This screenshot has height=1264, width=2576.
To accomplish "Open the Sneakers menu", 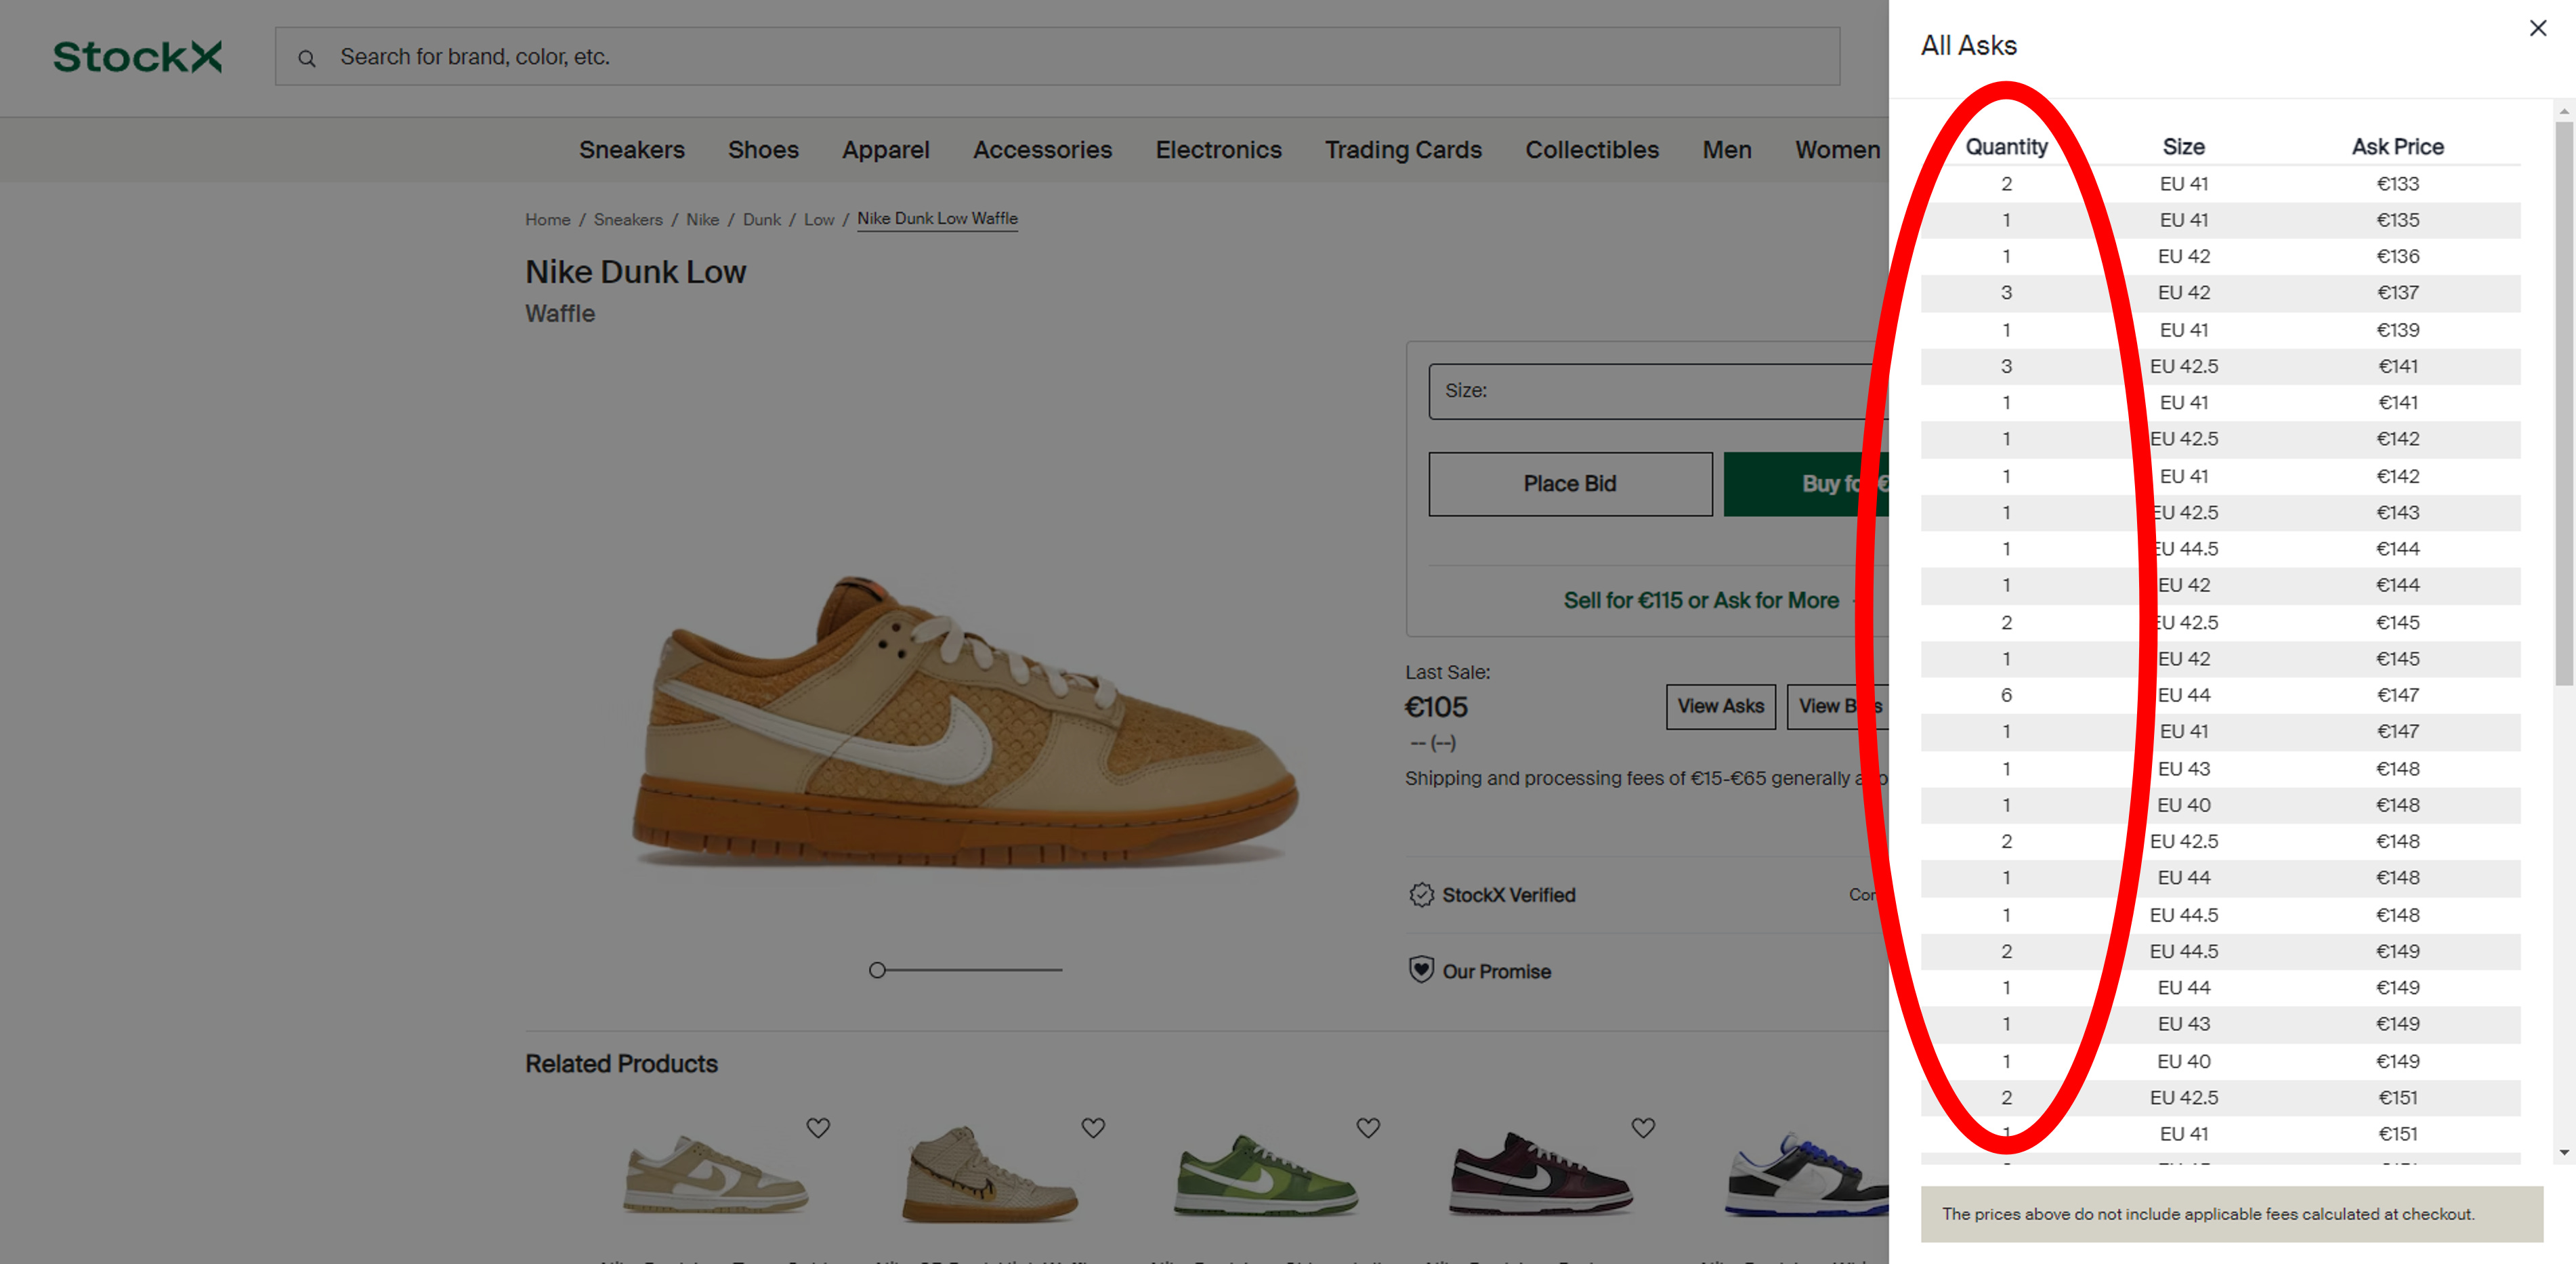I will point(632,150).
